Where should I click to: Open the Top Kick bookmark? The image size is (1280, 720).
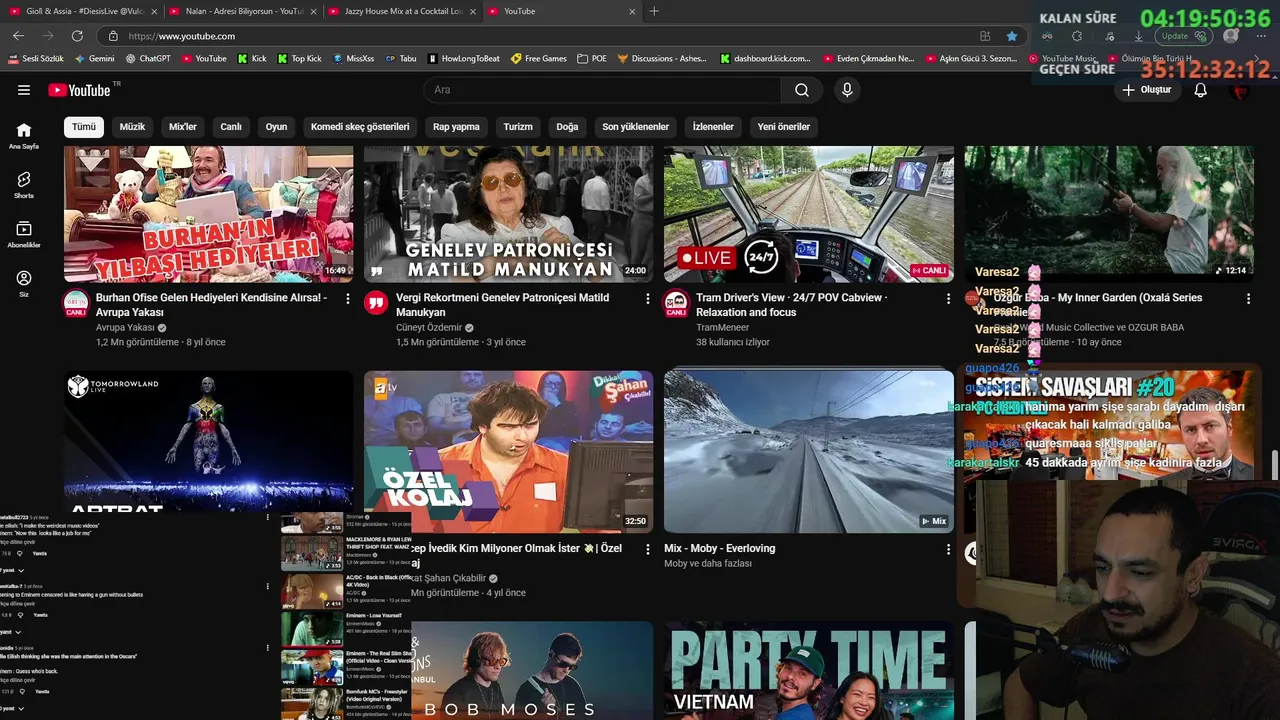(x=299, y=59)
